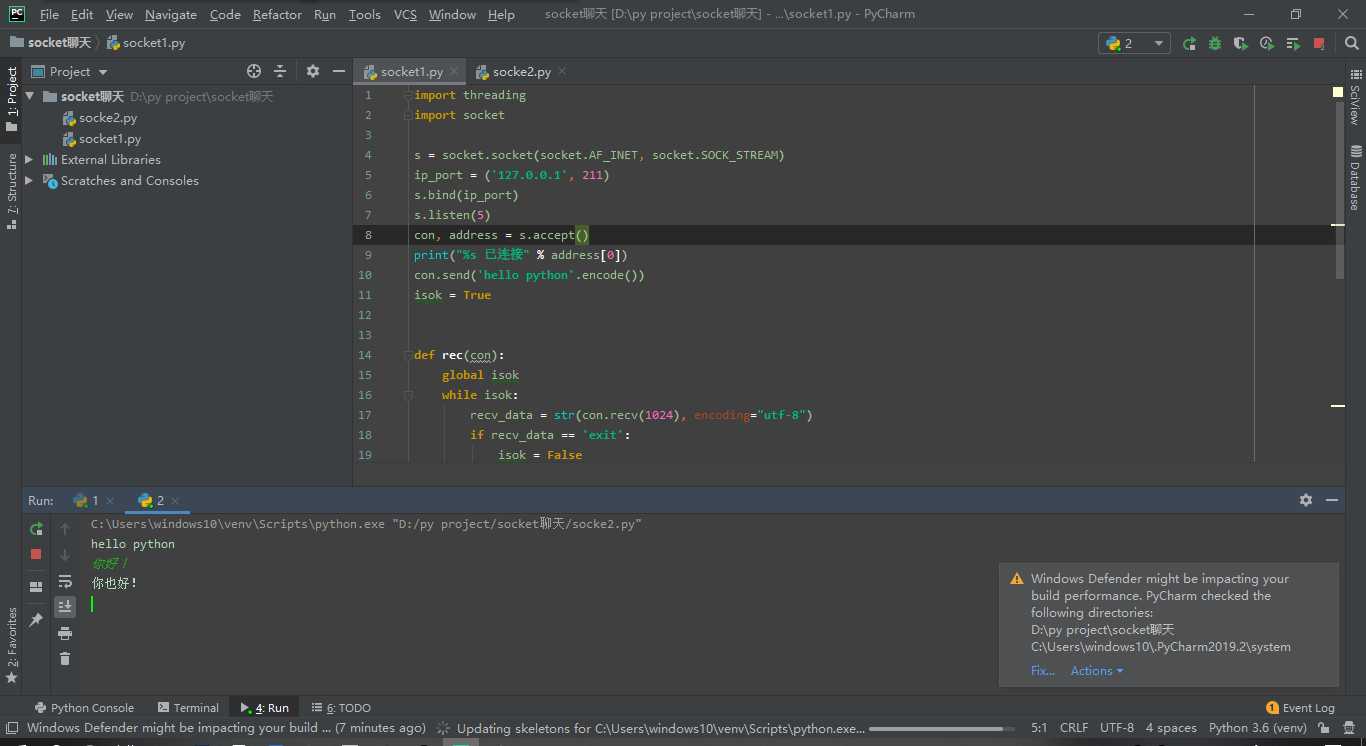
Task: Collapse all in Project panel
Action: coord(280,71)
